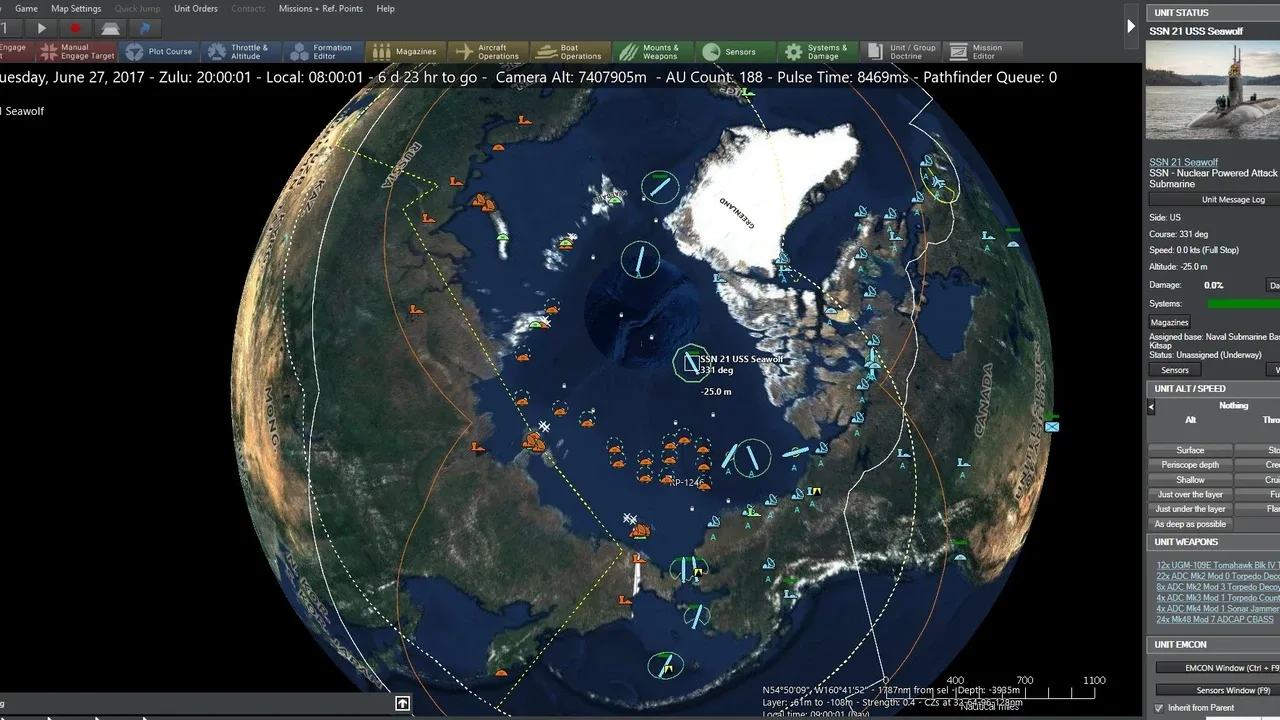The image size is (1280, 720).
Task: Open Boat Operations
Action: 570,52
